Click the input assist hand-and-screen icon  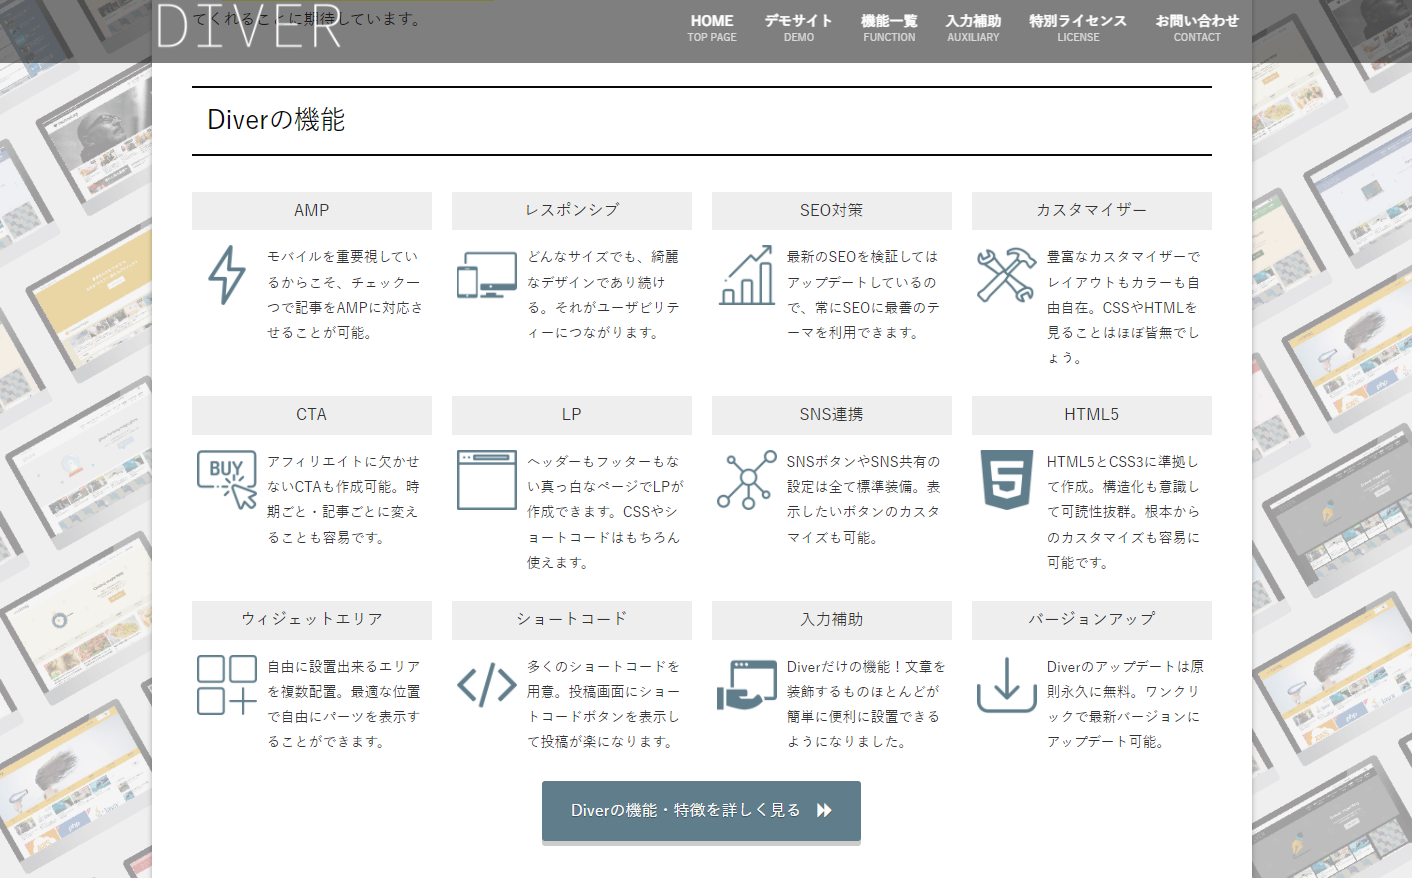pyautogui.click(x=747, y=685)
